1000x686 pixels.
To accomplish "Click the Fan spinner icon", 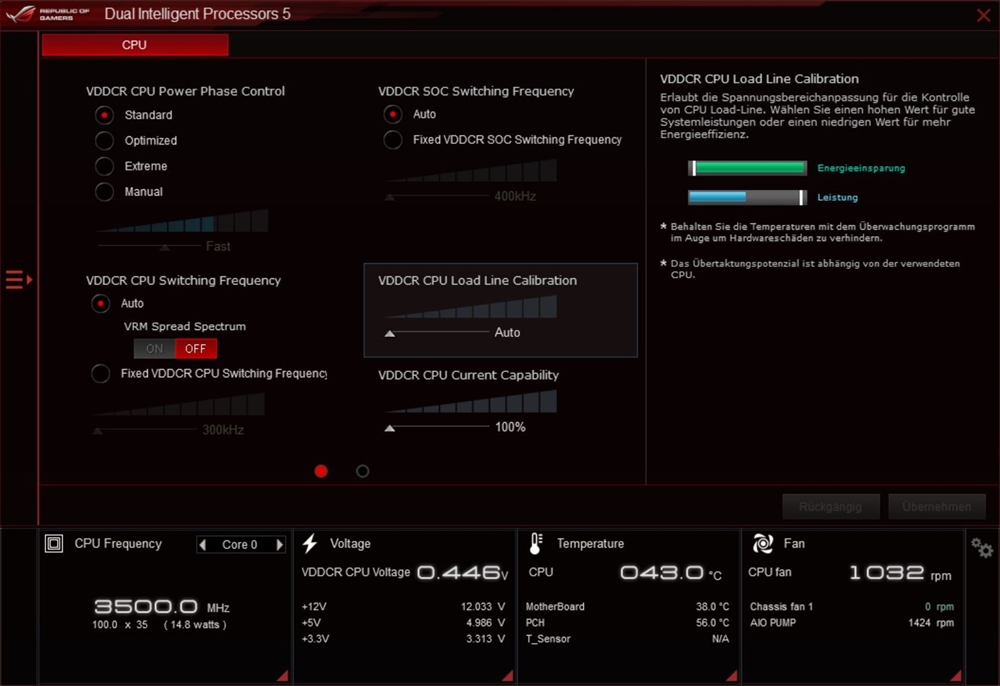I will coord(763,543).
